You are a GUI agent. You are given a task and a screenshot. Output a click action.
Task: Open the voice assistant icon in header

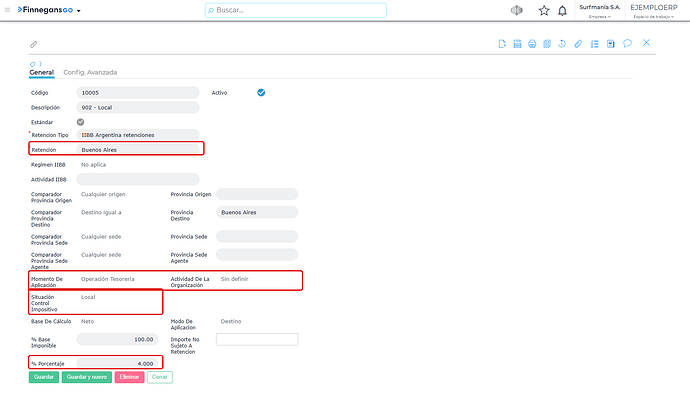517,10
